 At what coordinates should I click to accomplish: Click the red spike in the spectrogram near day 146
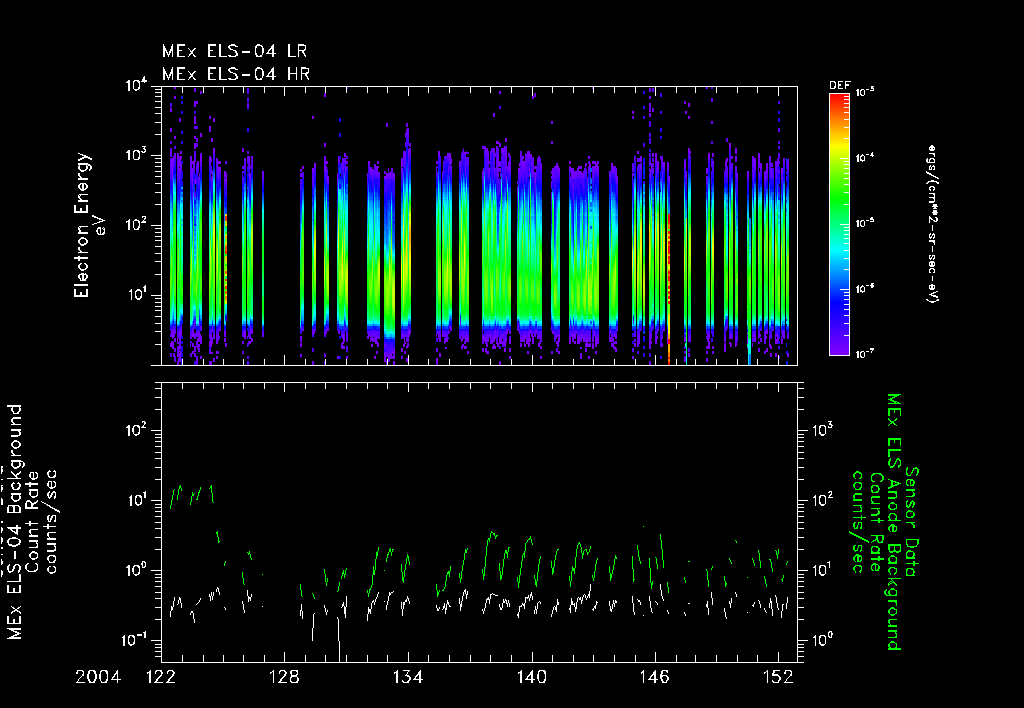pyautogui.click(x=669, y=287)
